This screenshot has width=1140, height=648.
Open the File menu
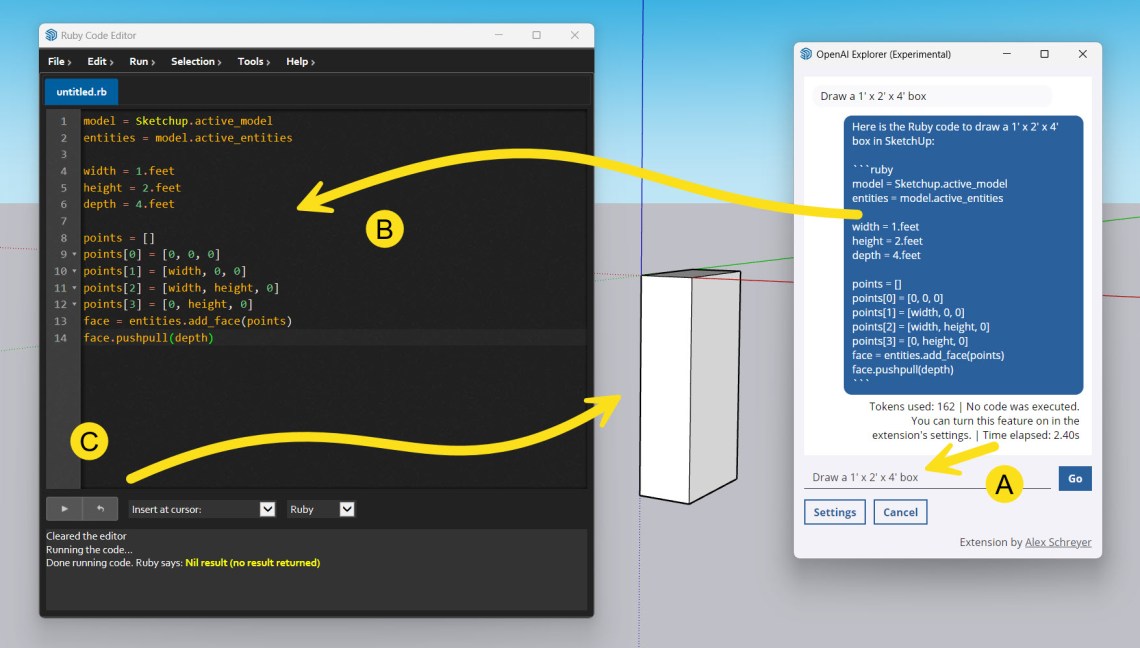pos(60,62)
